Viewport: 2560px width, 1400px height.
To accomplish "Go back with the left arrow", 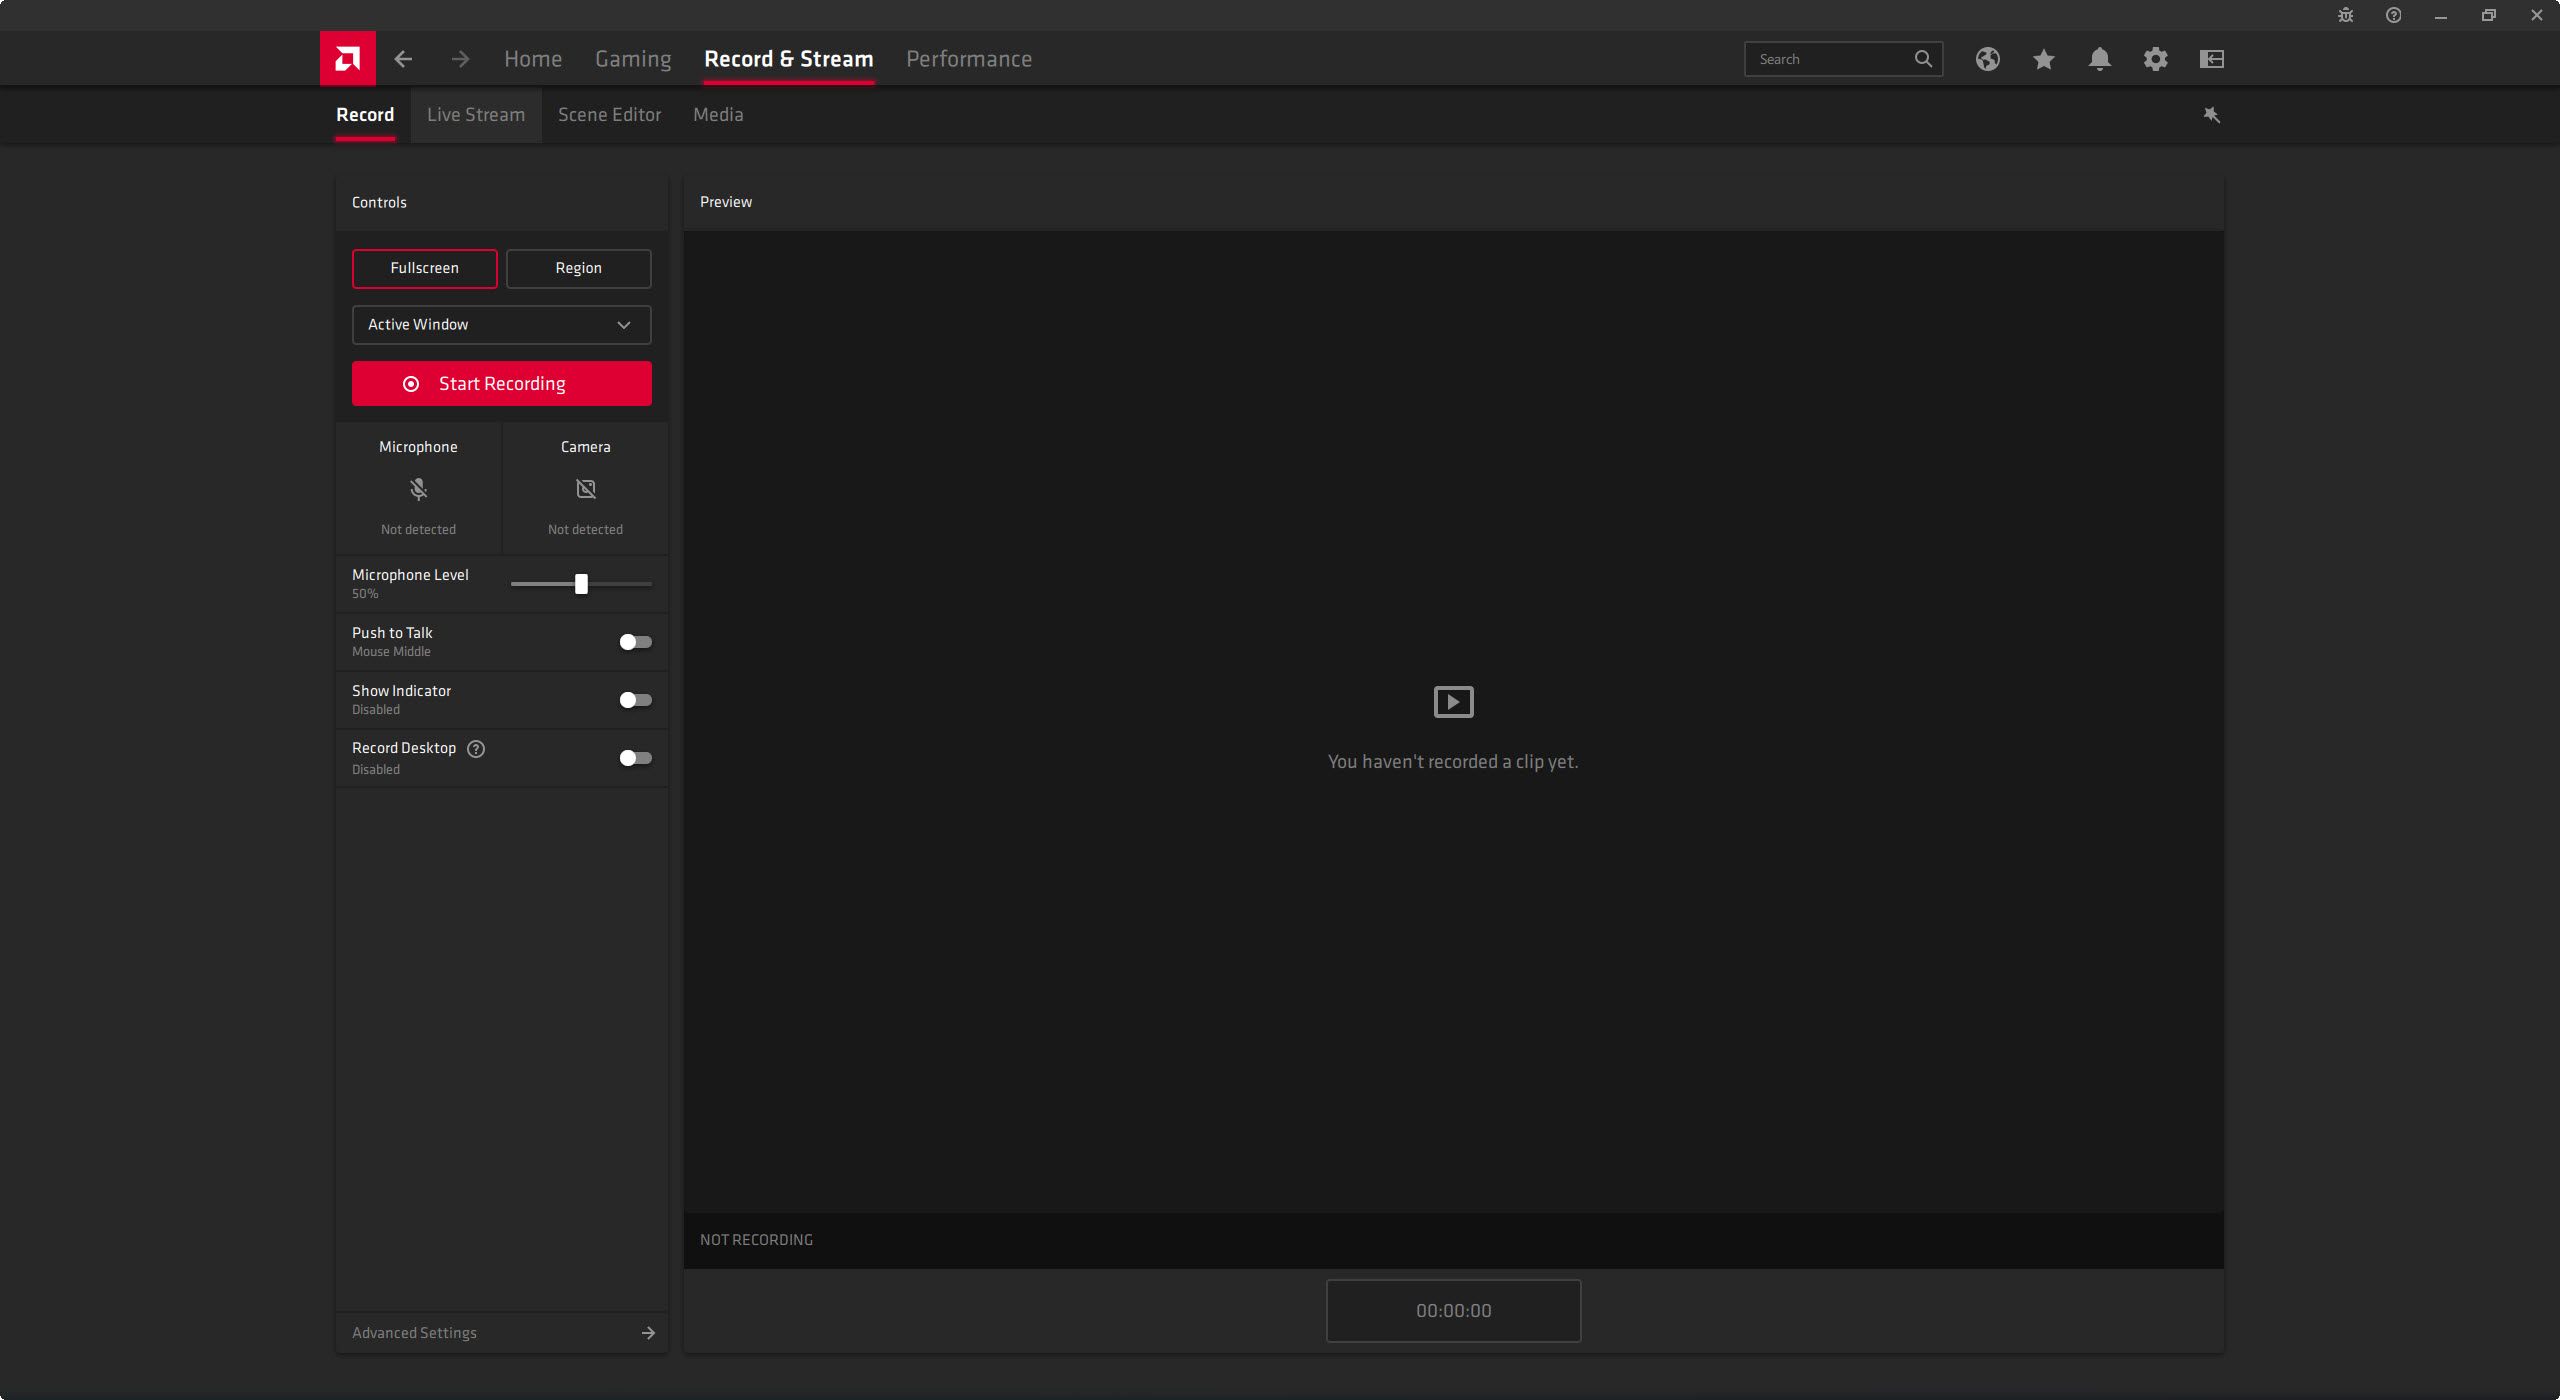I will 403,59.
